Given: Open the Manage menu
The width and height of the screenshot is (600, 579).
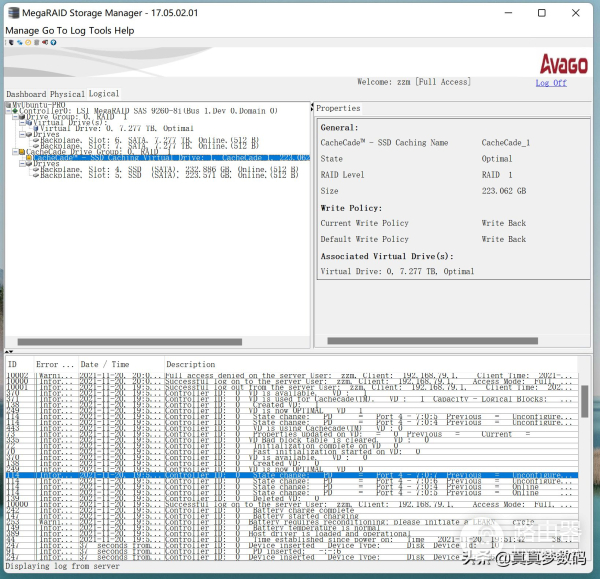Looking at the screenshot, I should (22, 31).
